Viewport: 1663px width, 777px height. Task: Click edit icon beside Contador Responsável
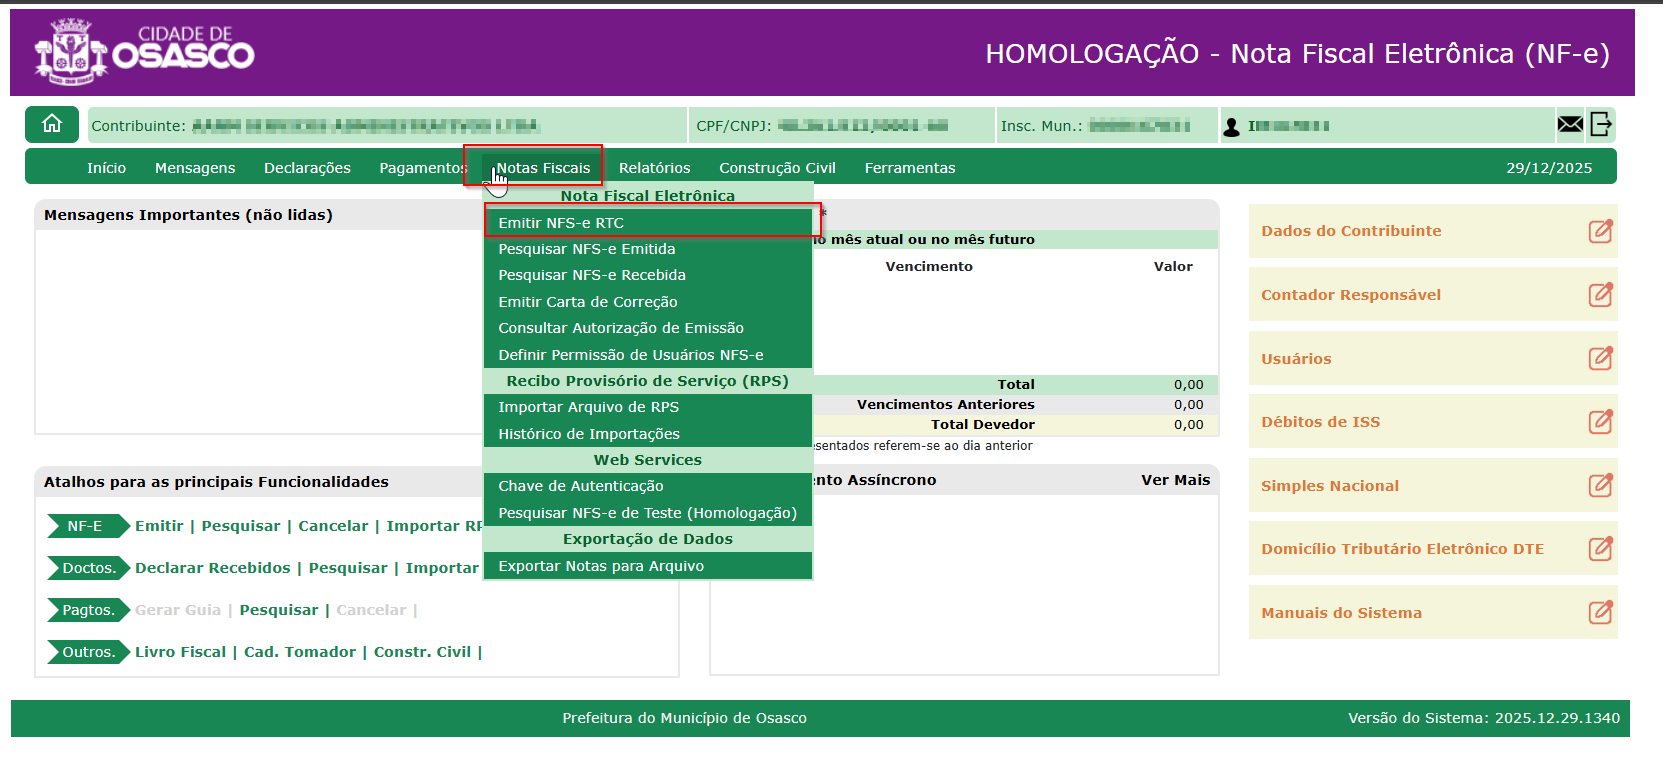click(x=1600, y=295)
